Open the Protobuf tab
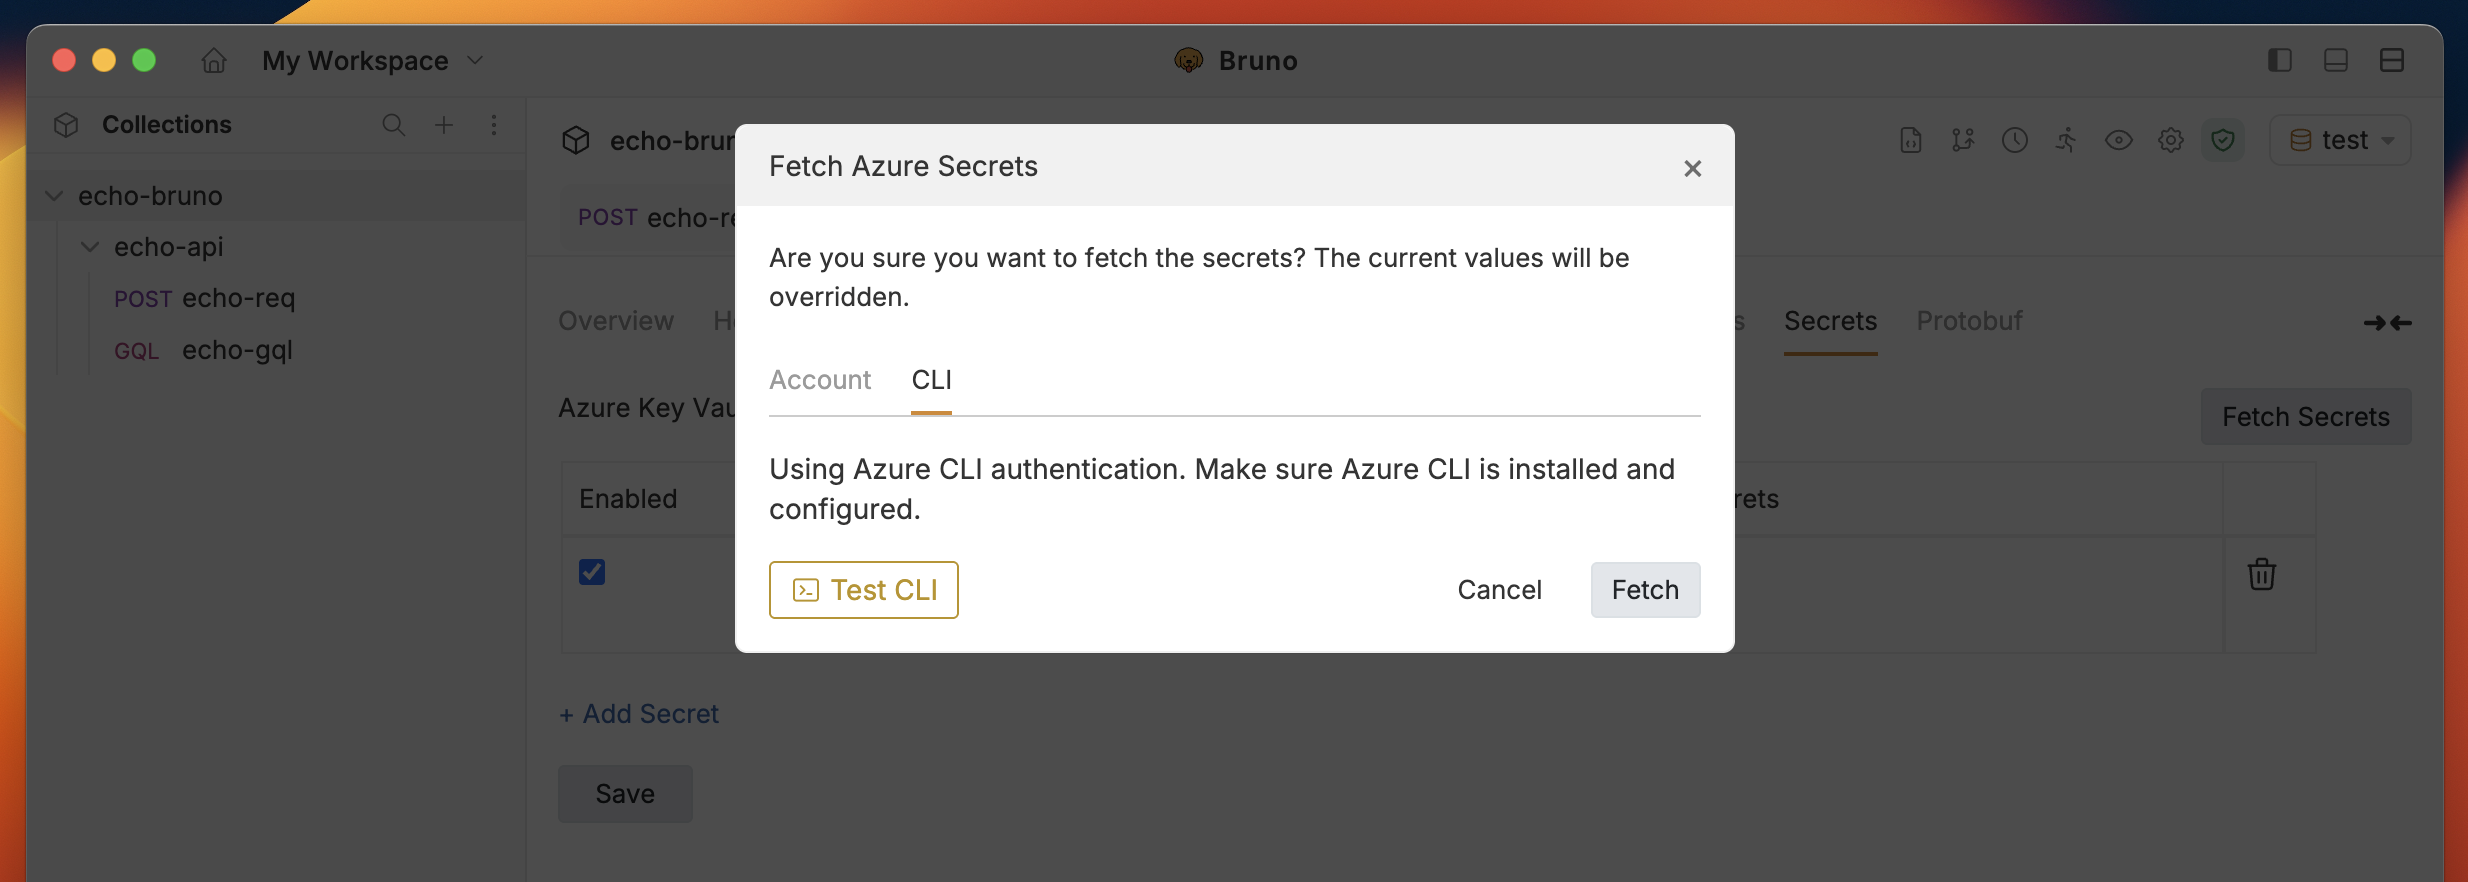Screen dimensions: 2468x882 [1968, 320]
